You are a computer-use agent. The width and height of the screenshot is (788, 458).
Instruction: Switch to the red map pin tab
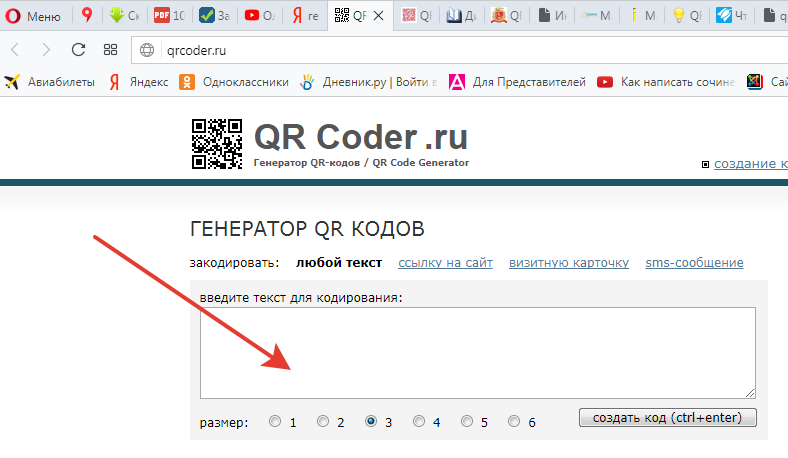click(x=87, y=16)
